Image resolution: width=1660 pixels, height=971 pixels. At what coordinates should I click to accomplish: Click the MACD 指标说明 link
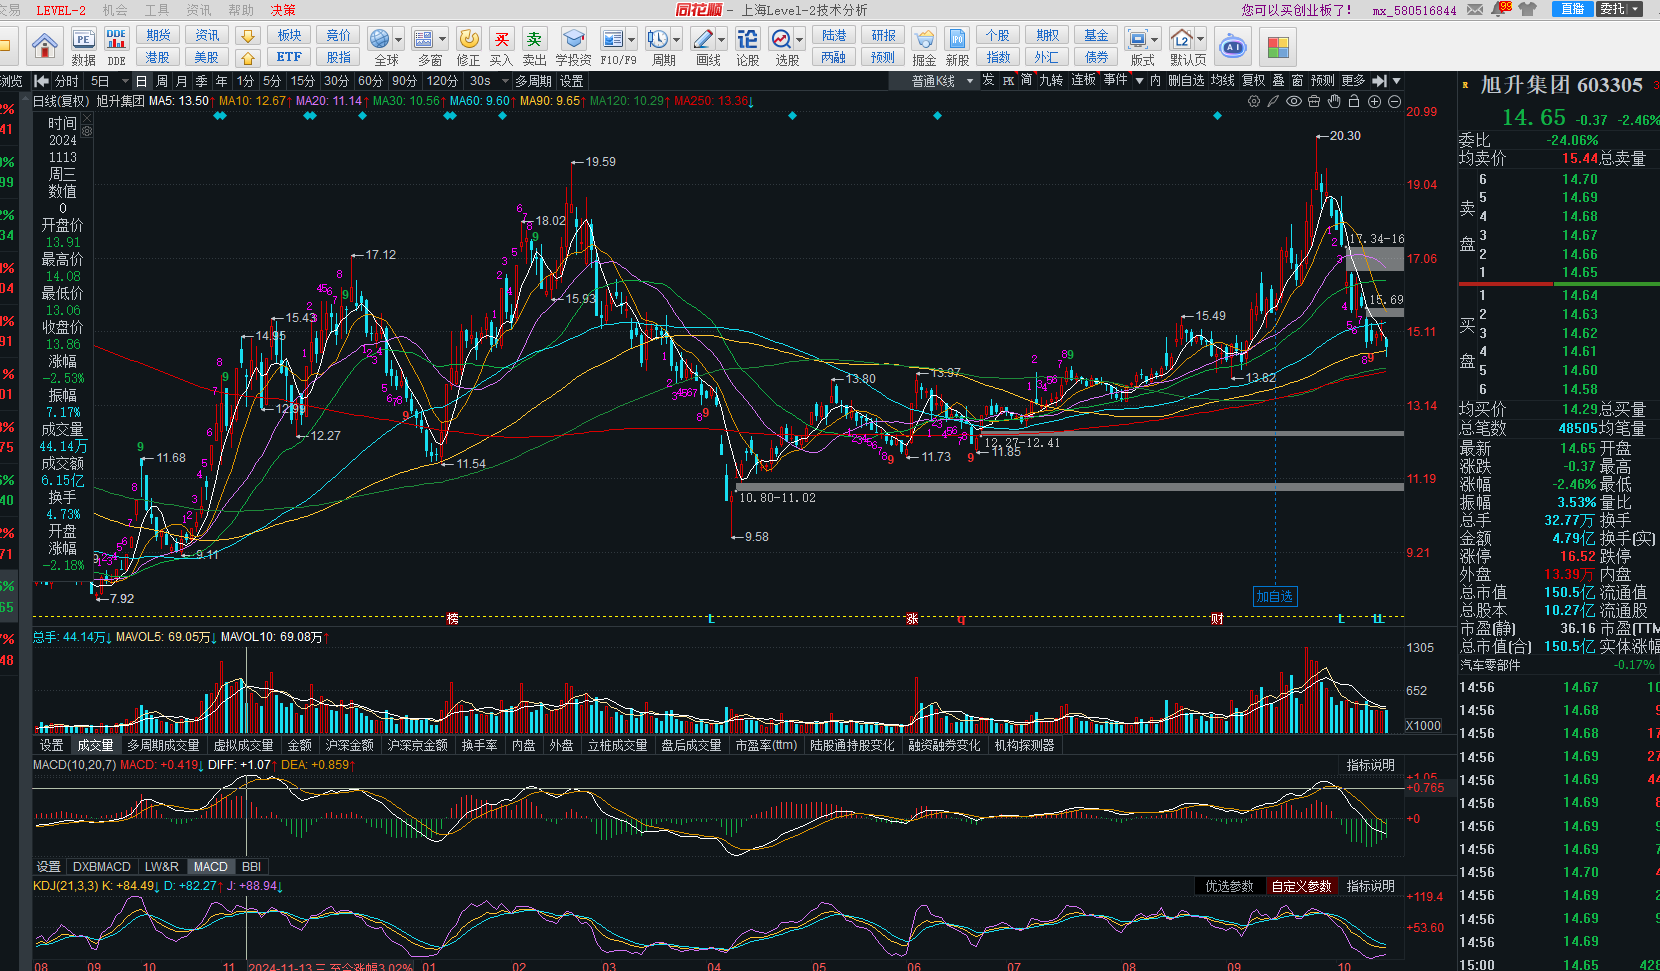[1371, 765]
